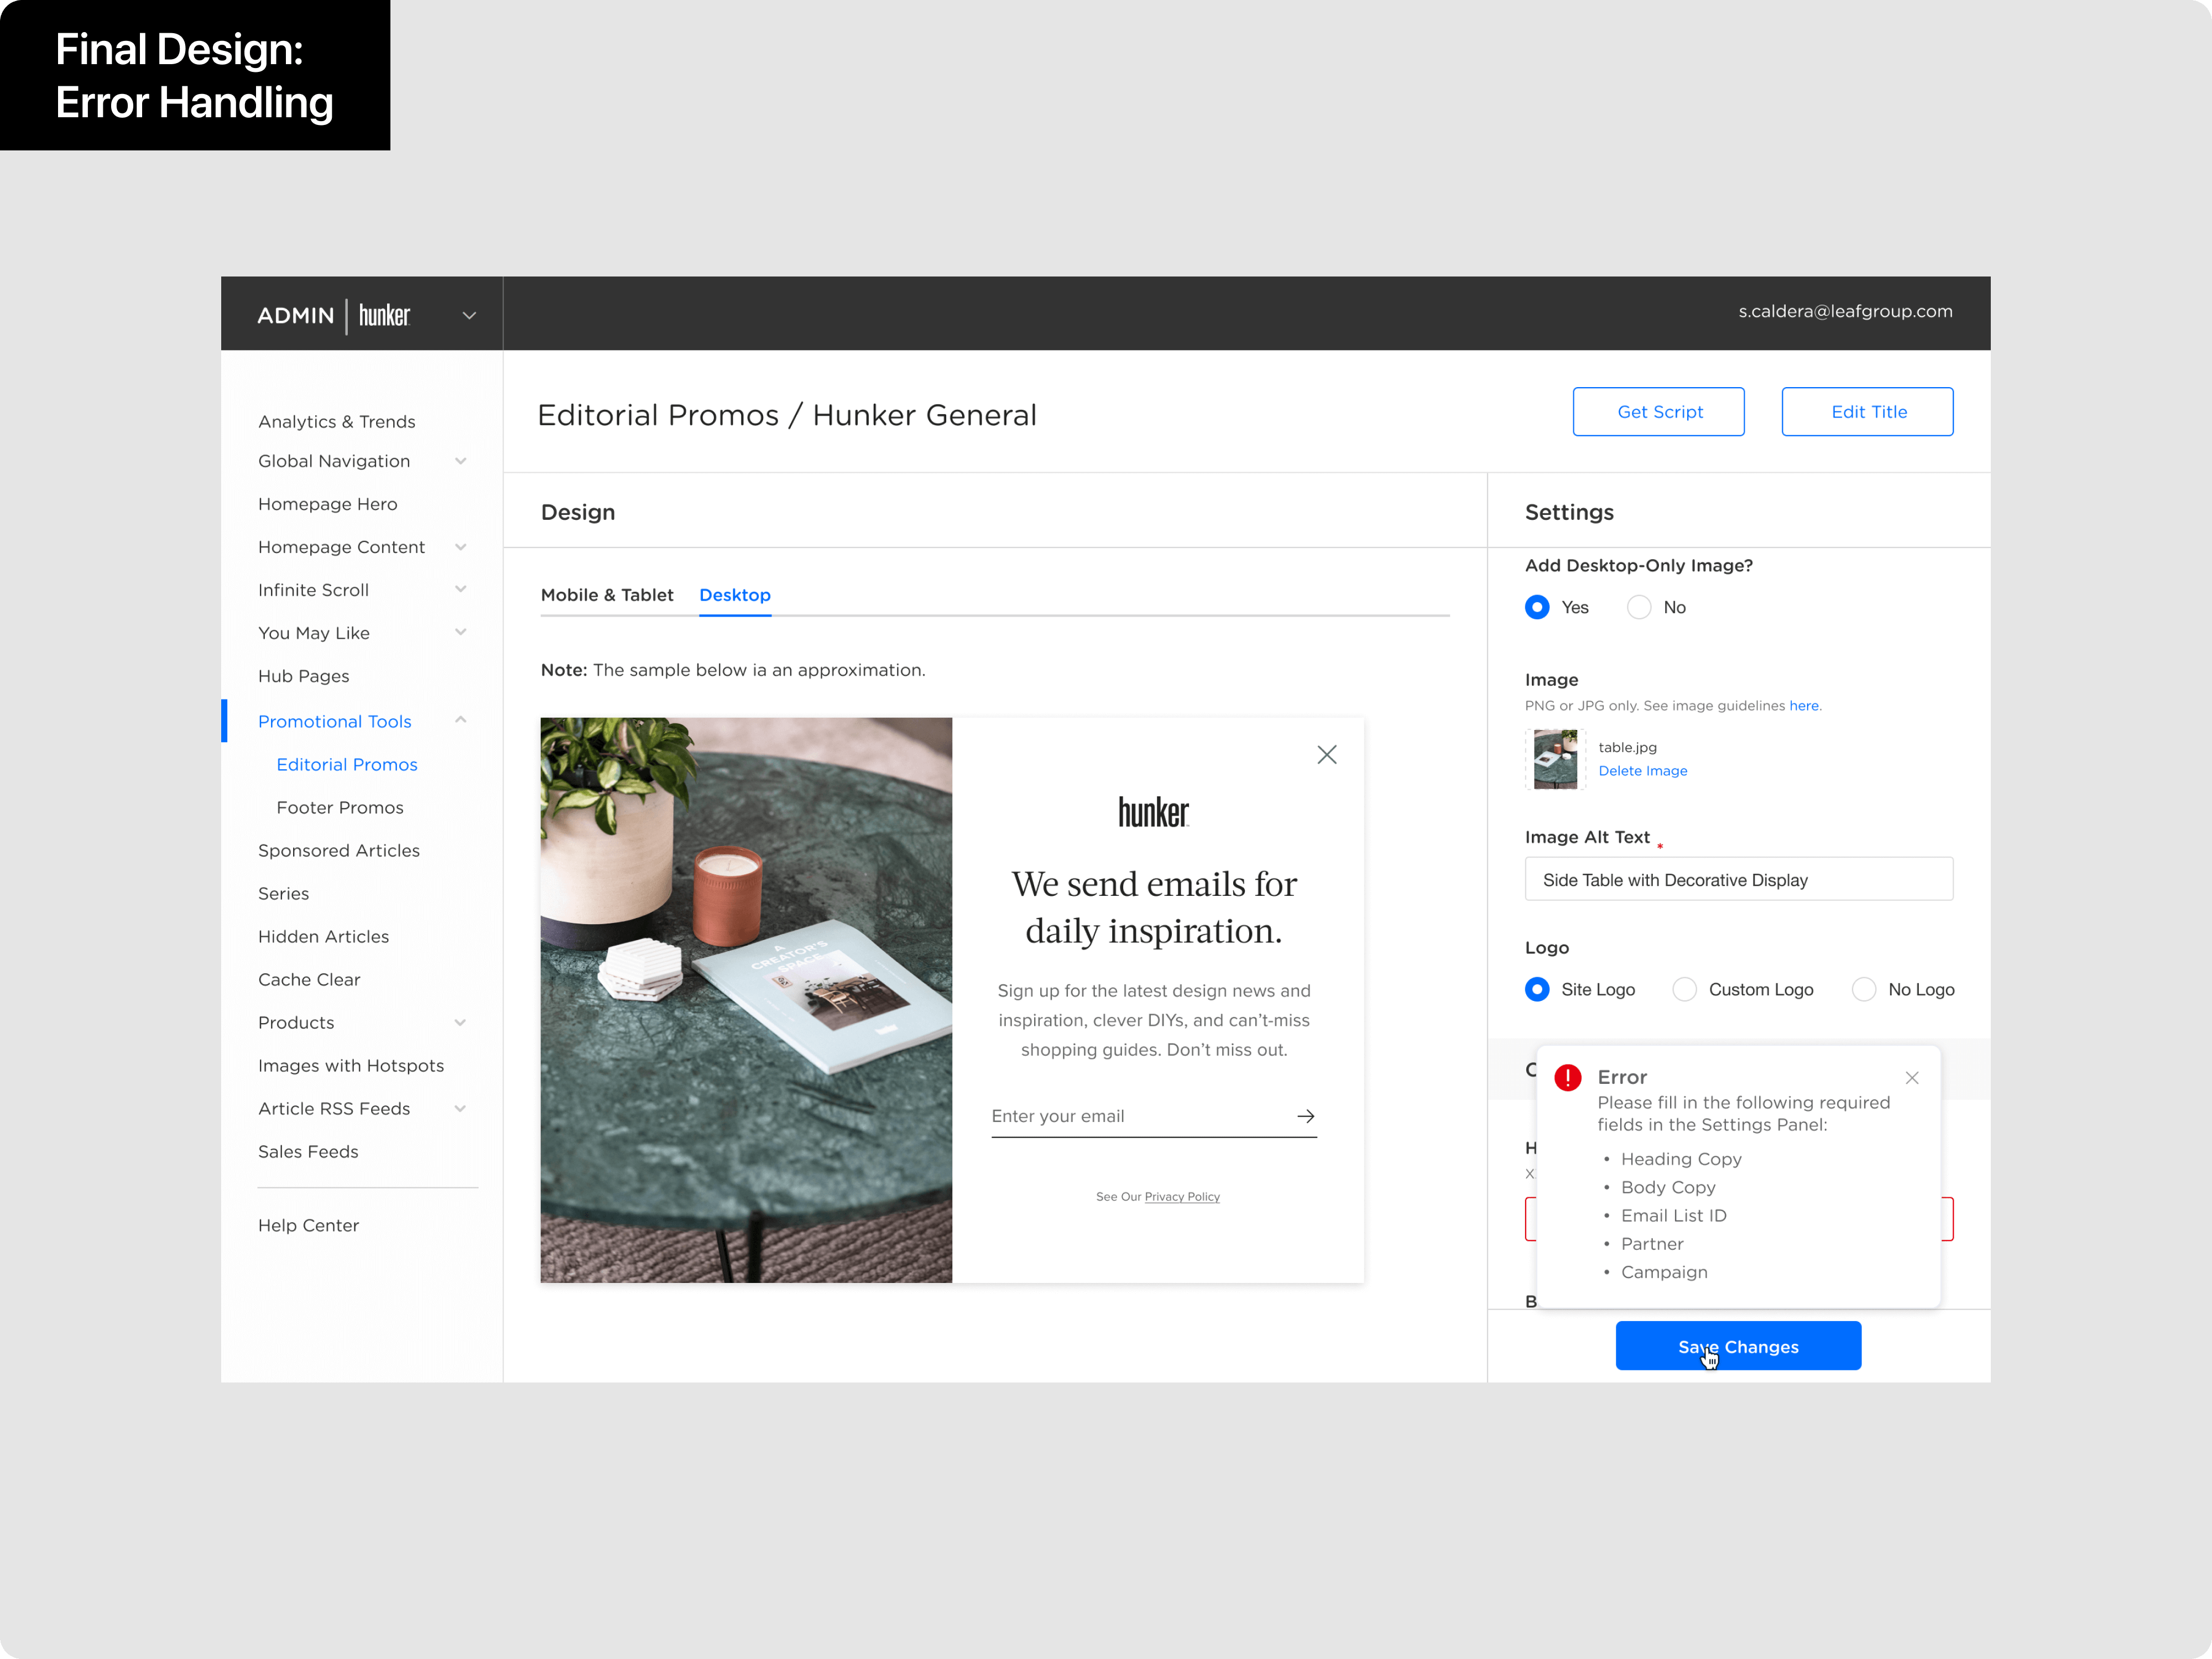Open Footer Promos in the sidebar

click(340, 807)
